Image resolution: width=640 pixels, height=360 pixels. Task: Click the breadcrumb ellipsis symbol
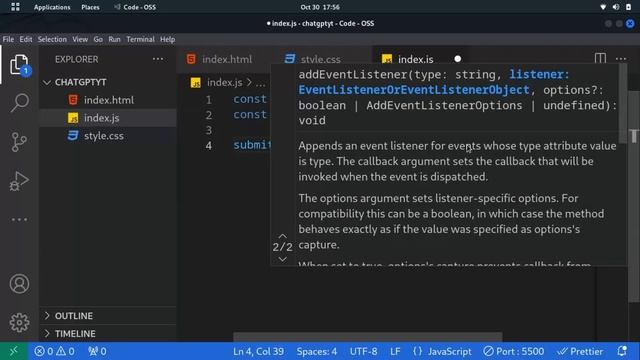pos(260,83)
